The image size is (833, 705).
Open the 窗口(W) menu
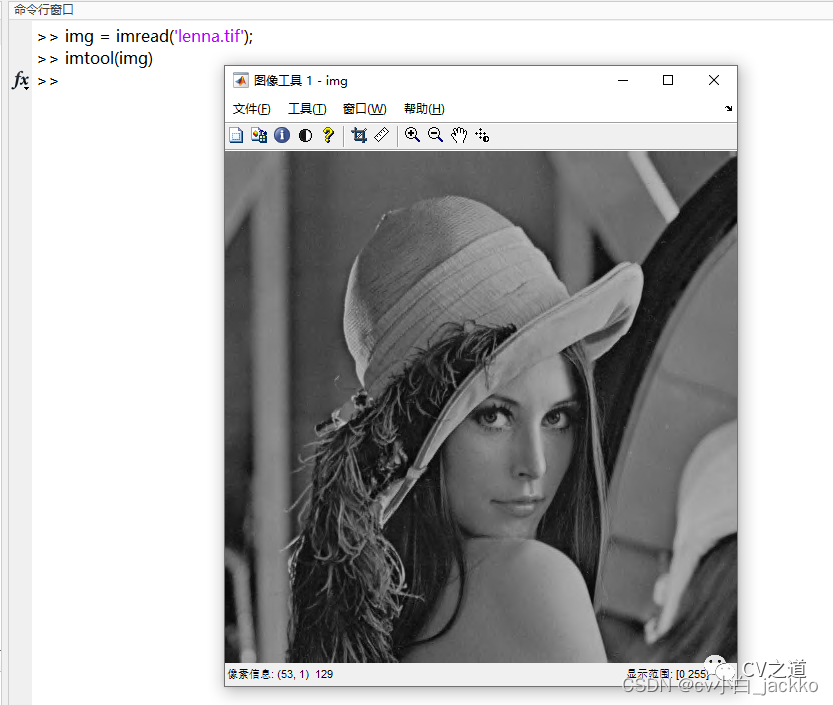pos(364,109)
